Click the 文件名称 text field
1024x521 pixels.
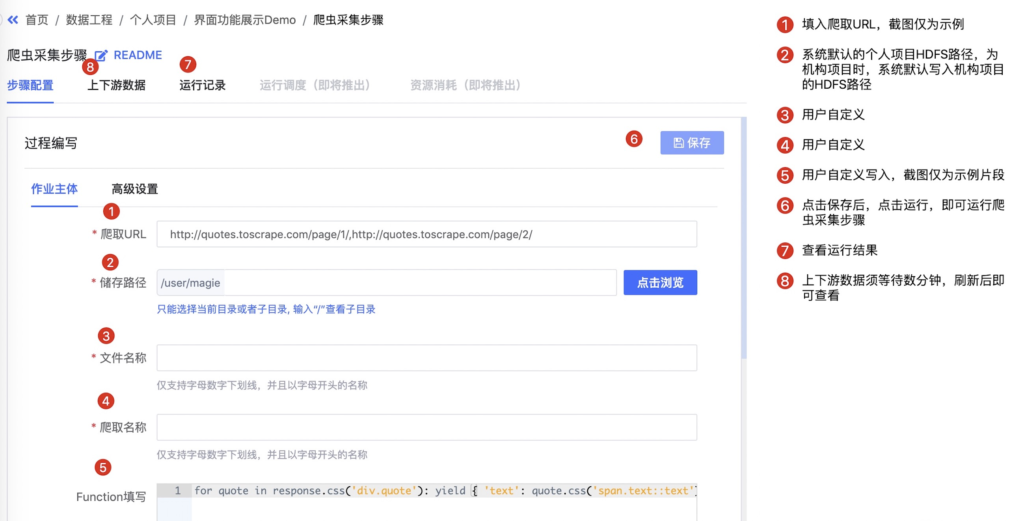coord(426,358)
